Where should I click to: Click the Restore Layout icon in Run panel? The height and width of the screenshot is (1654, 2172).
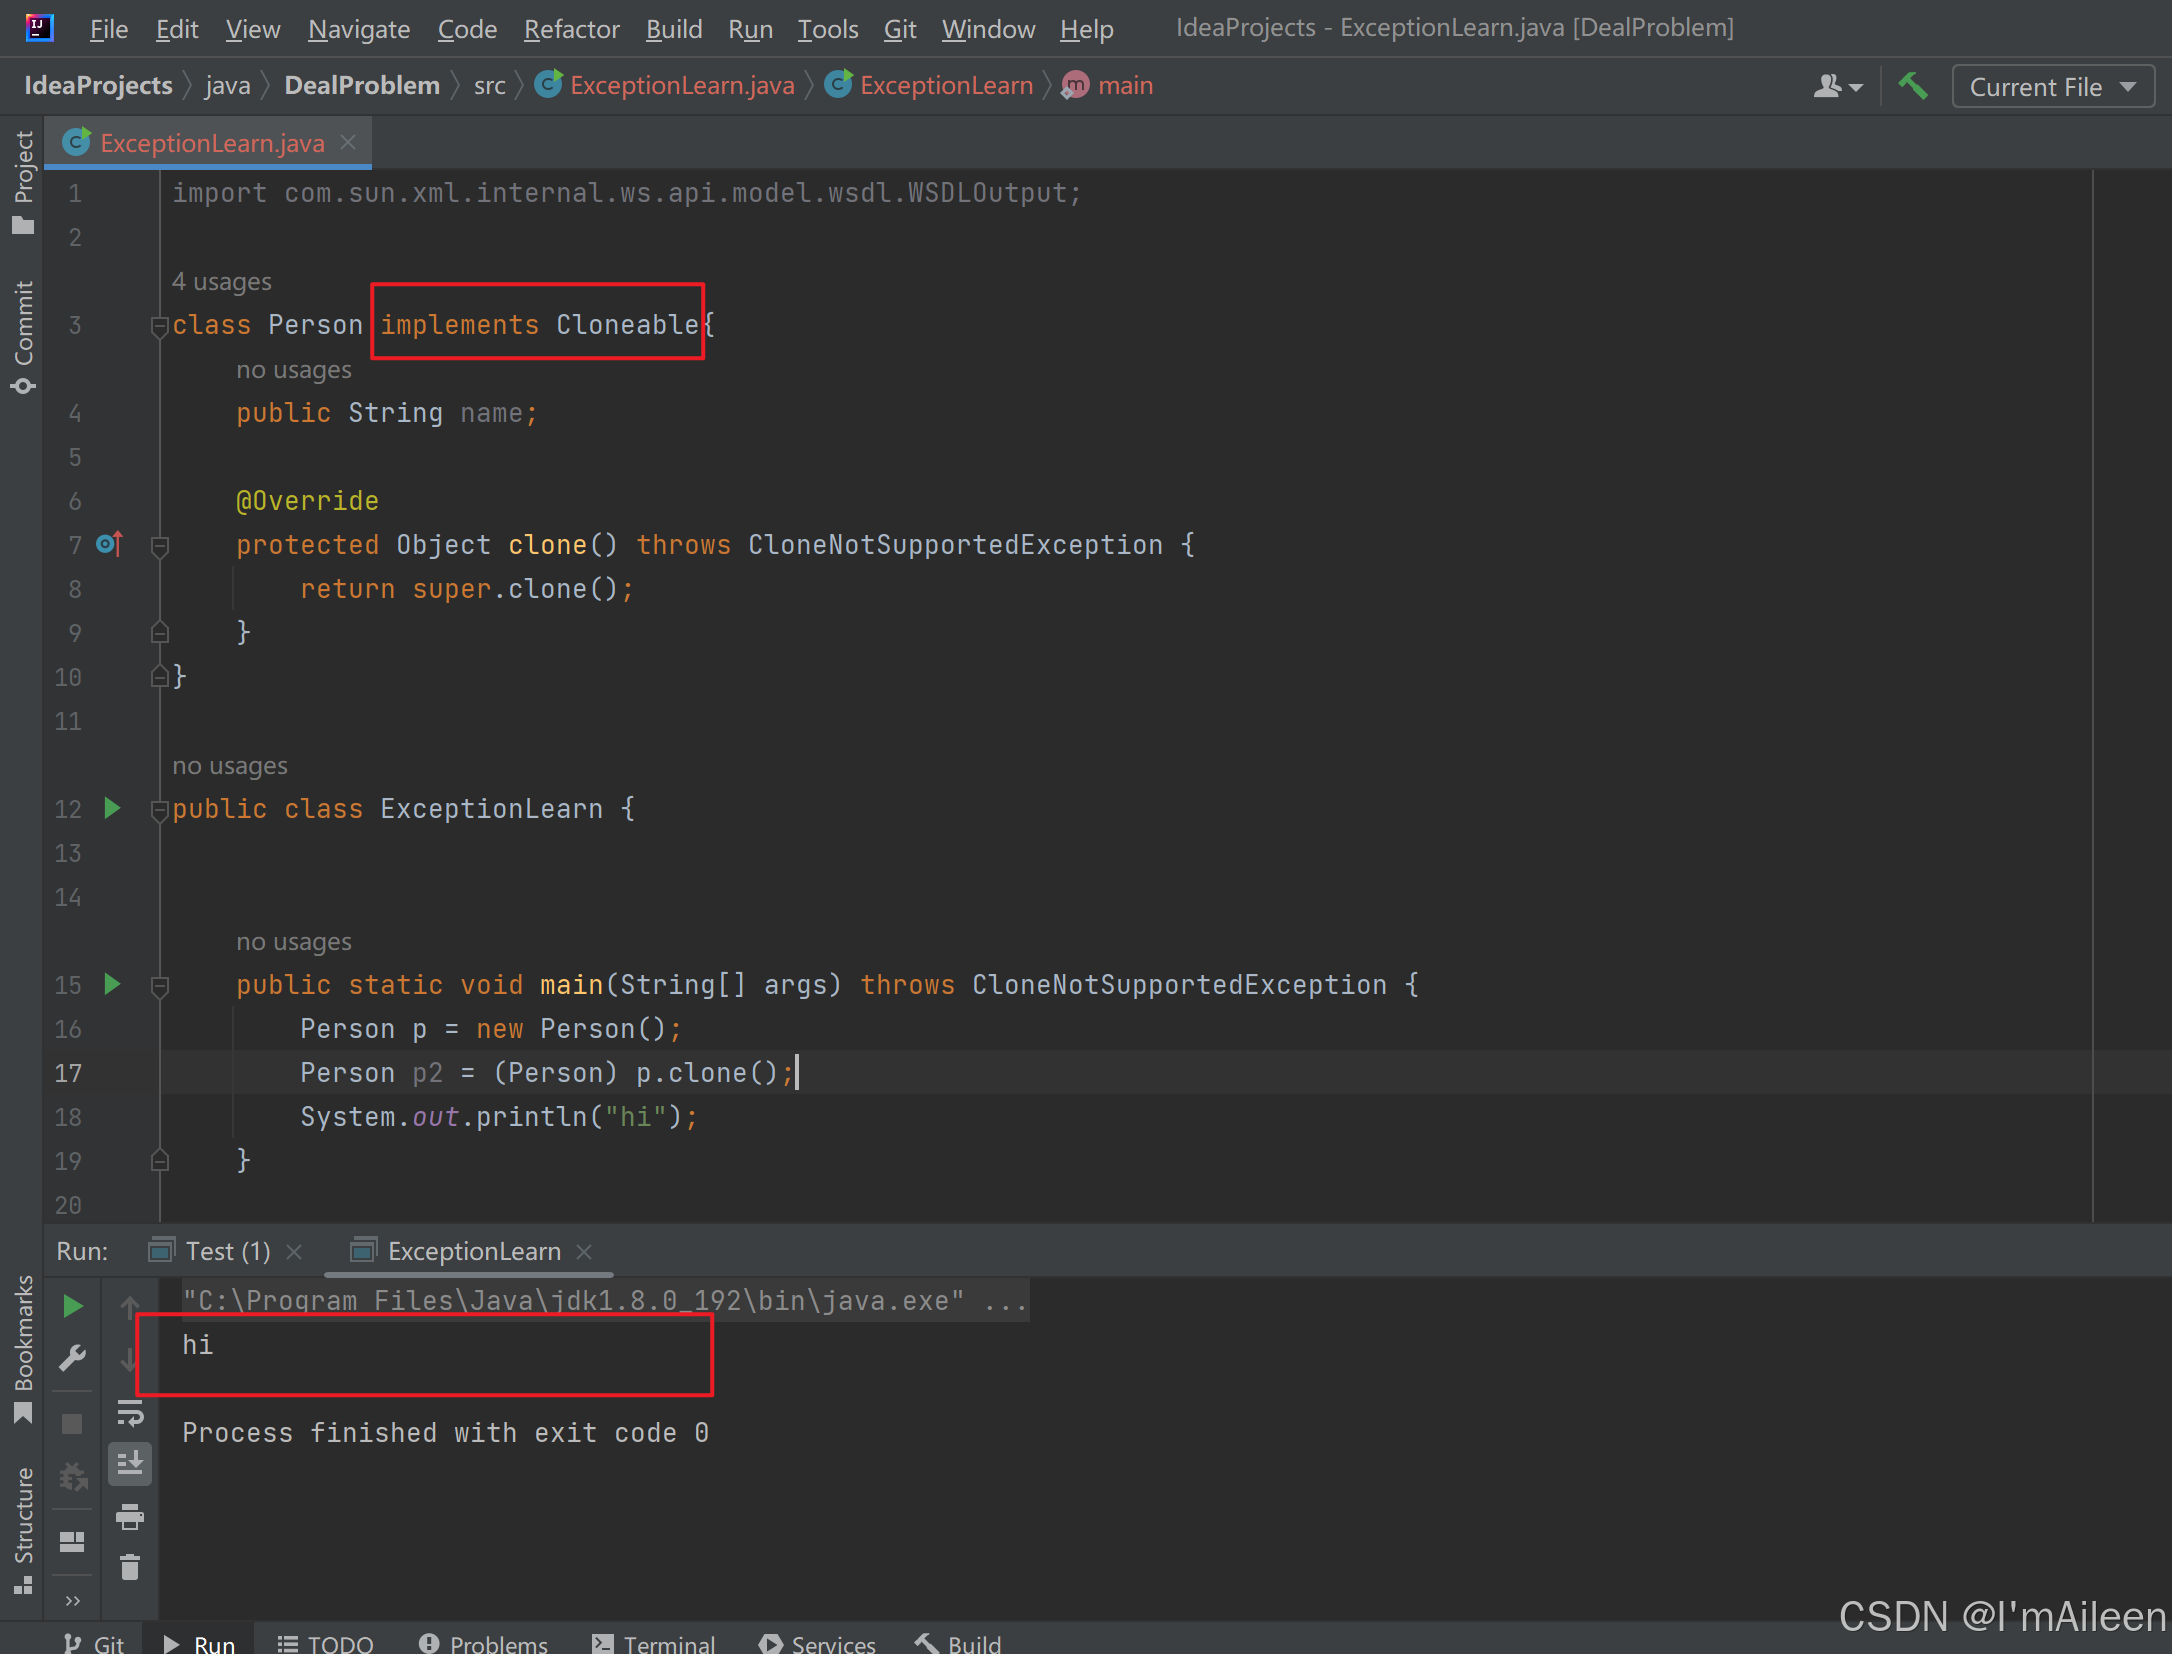(72, 1541)
